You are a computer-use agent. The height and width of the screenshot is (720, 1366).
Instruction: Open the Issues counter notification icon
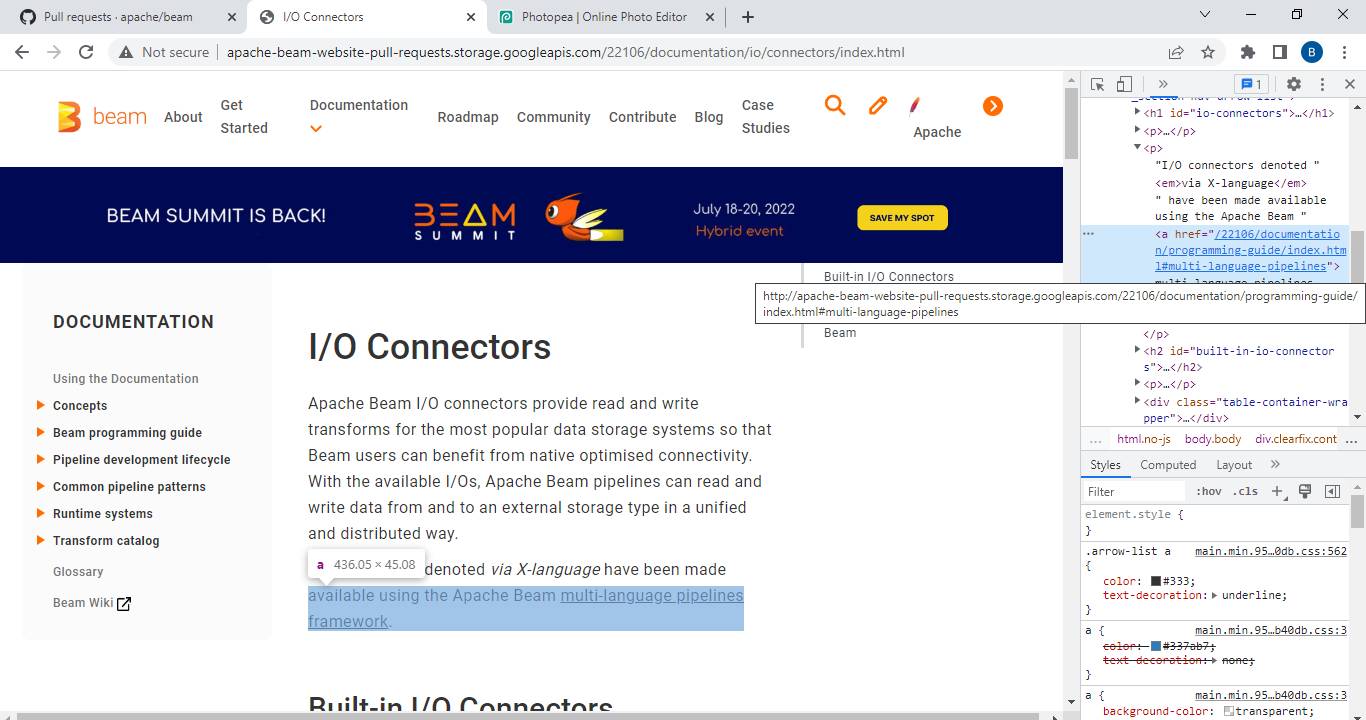[x=1245, y=84]
